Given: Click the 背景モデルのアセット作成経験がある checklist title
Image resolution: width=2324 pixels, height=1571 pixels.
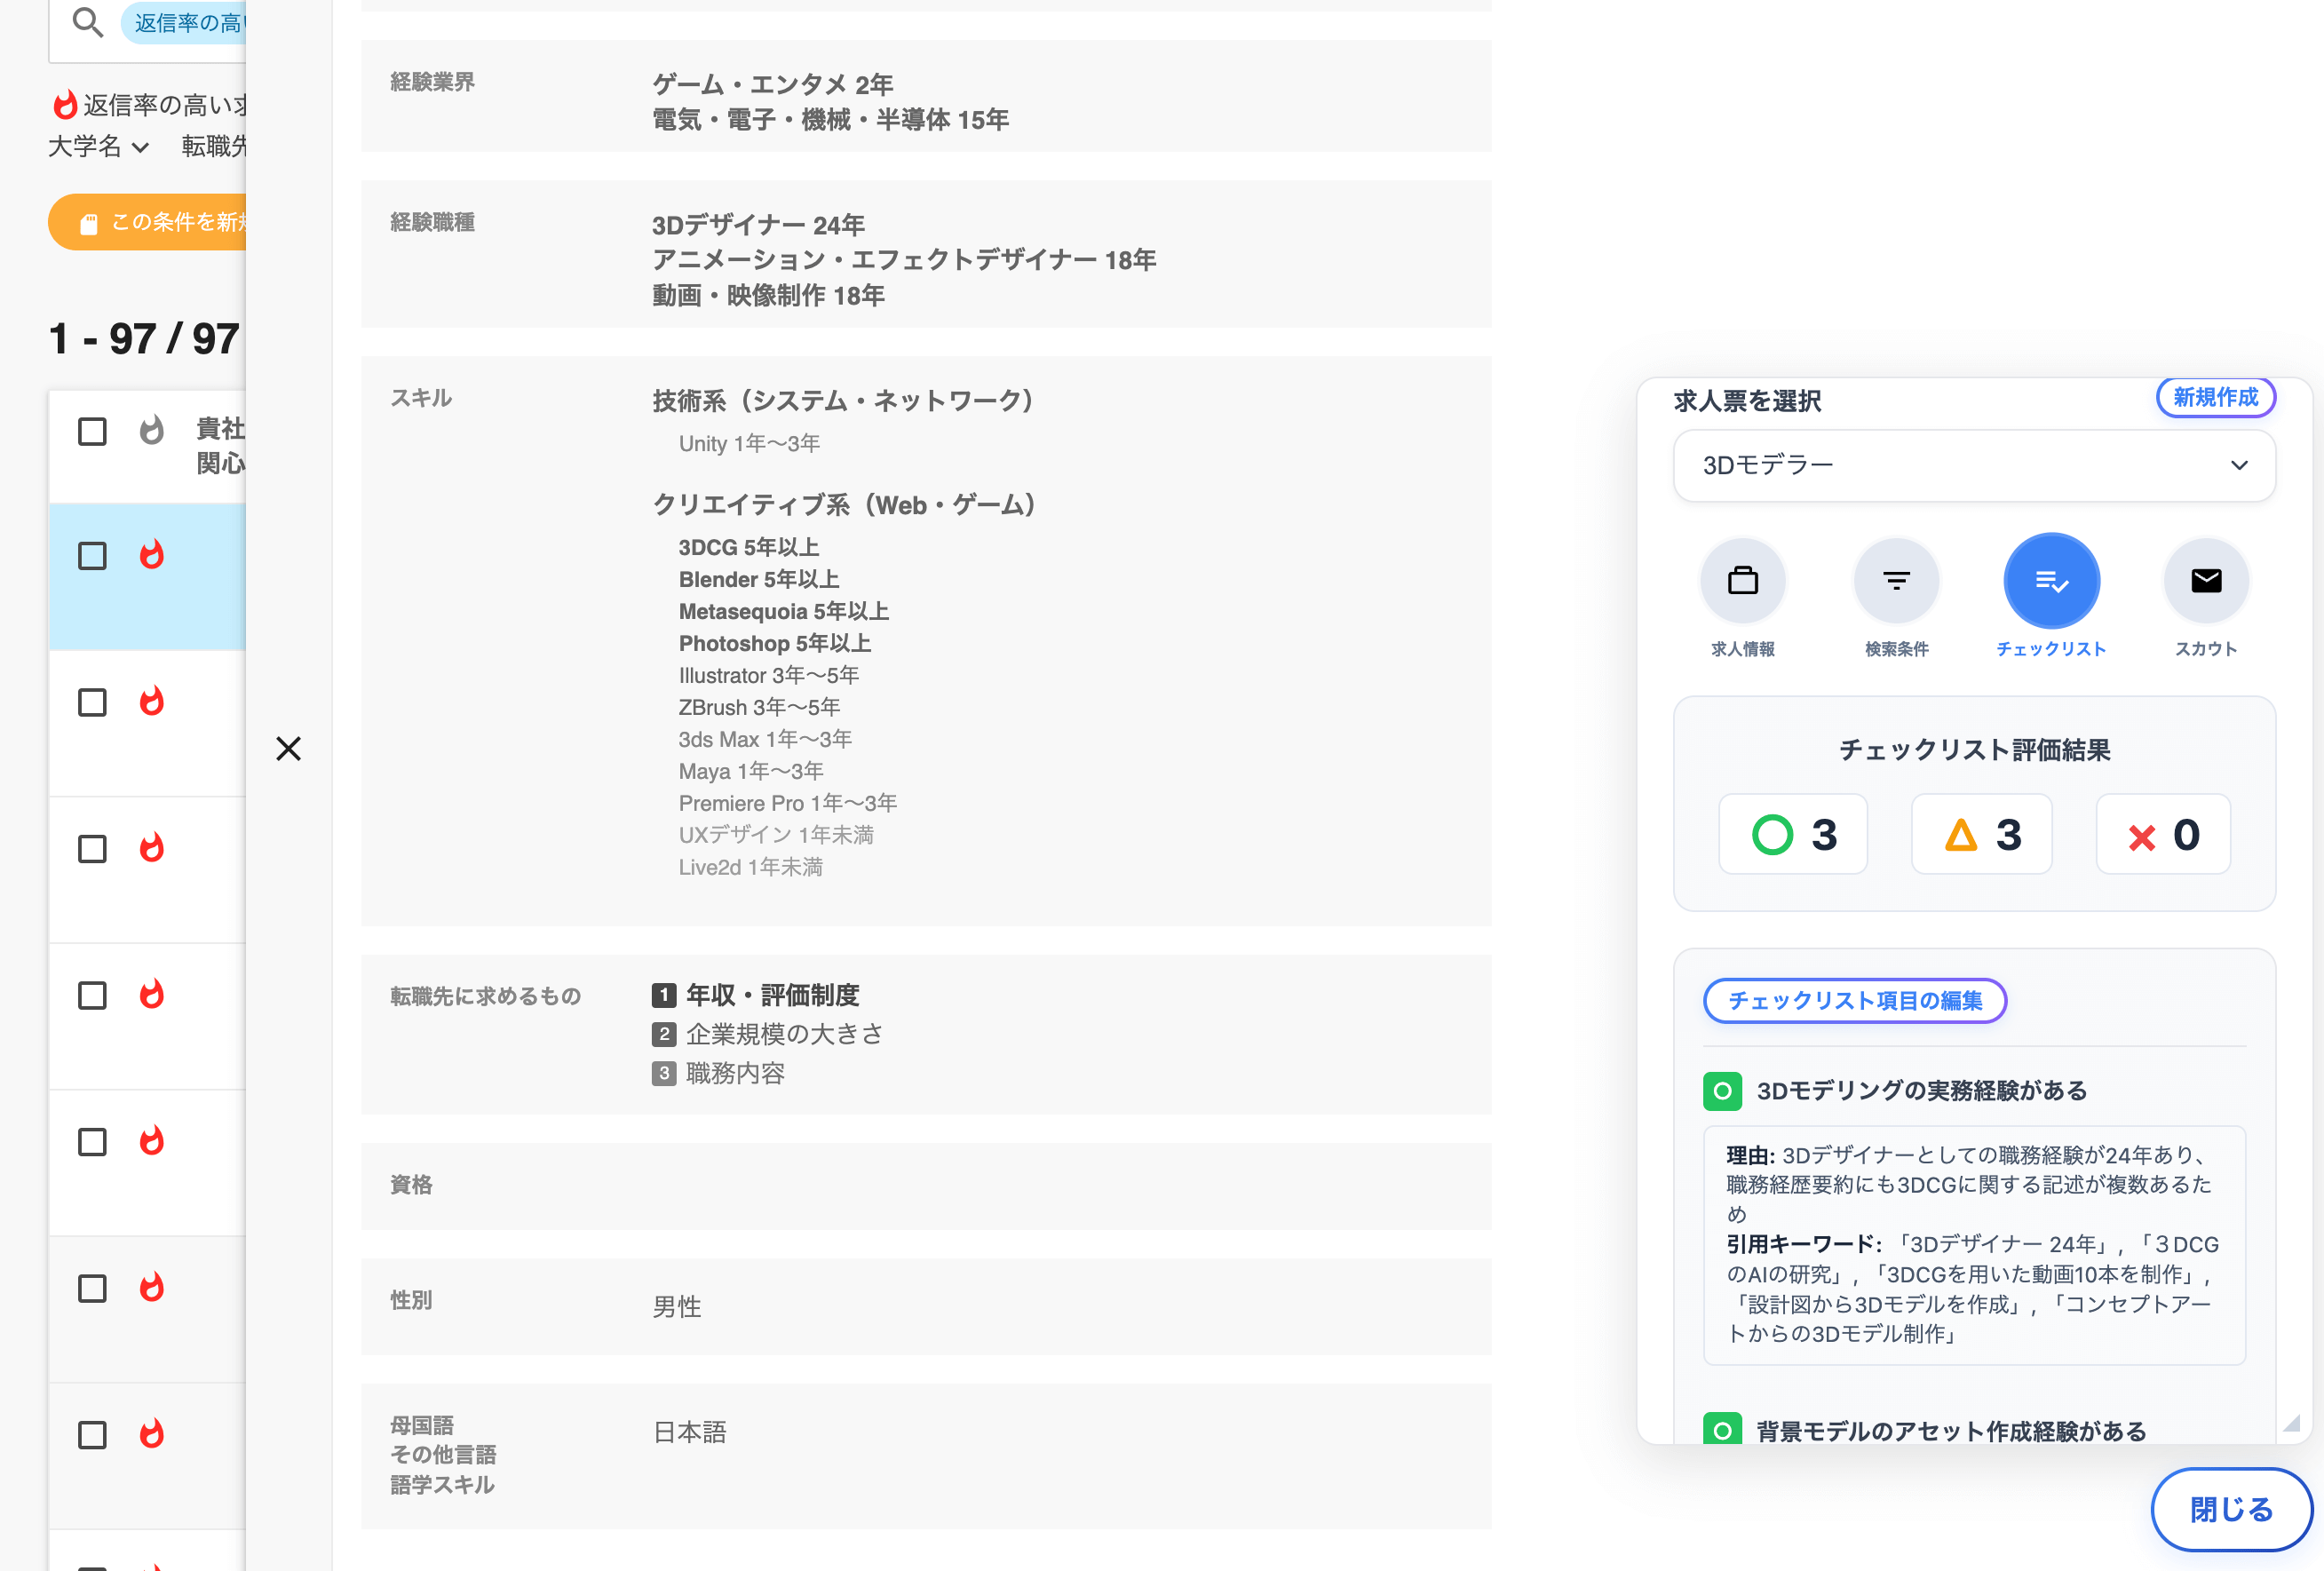Looking at the screenshot, I should point(1950,1431).
